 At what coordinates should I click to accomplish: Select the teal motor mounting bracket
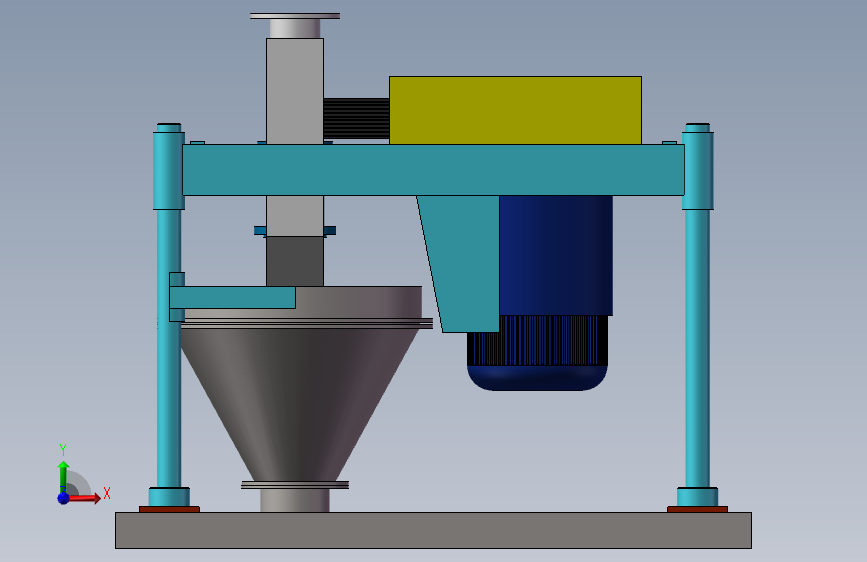(462, 263)
